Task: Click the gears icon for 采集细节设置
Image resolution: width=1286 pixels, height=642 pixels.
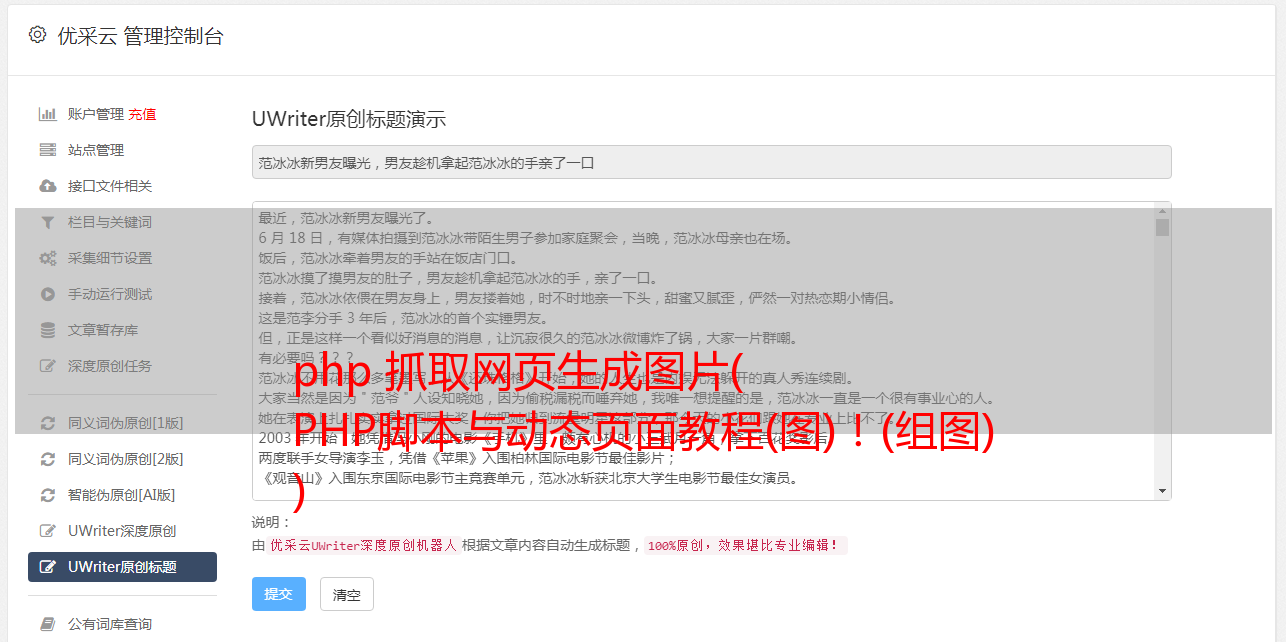Action: (x=47, y=258)
